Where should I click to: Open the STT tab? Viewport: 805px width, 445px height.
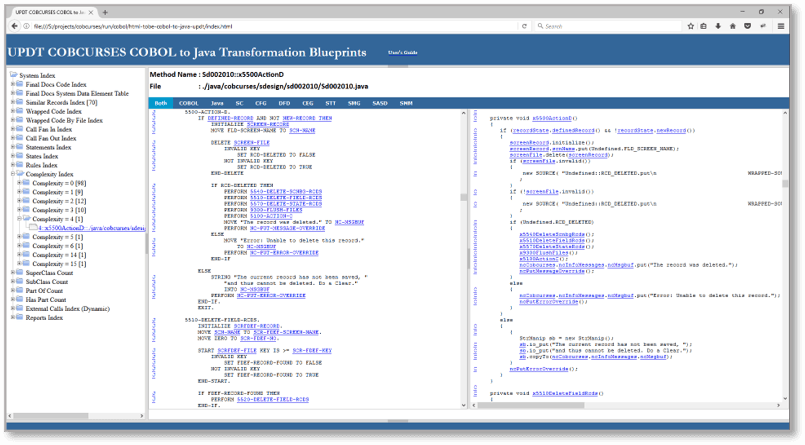coord(331,103)
